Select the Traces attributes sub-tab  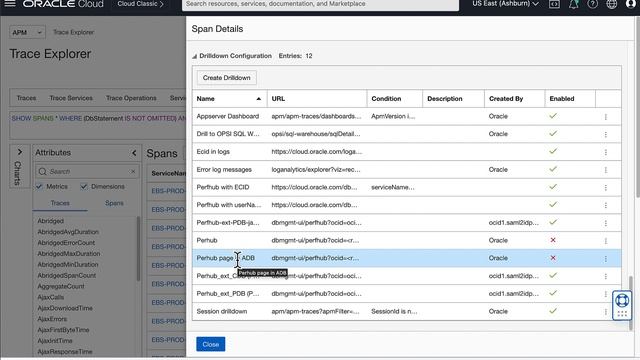click(60, 203)
